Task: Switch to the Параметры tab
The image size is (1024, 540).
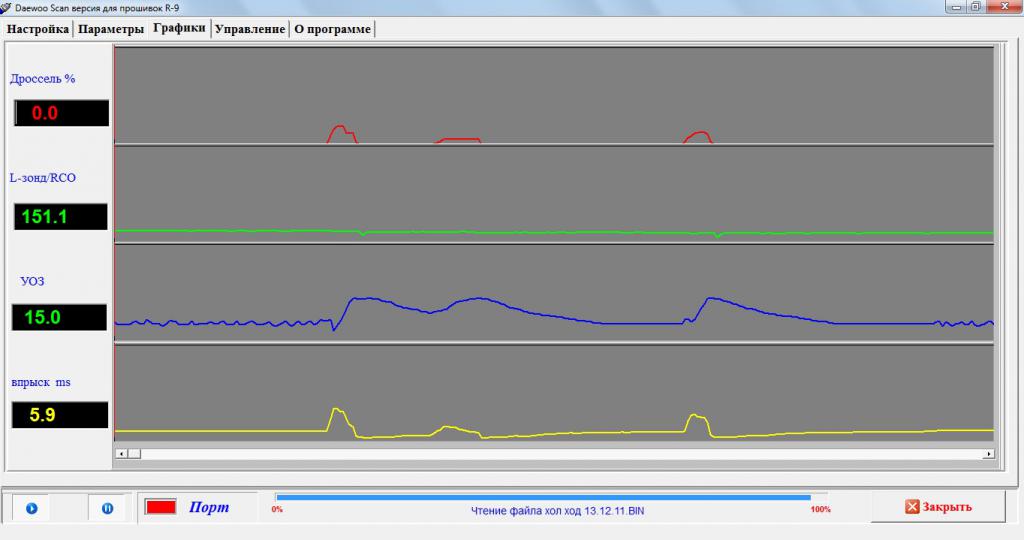Action: 110,29
